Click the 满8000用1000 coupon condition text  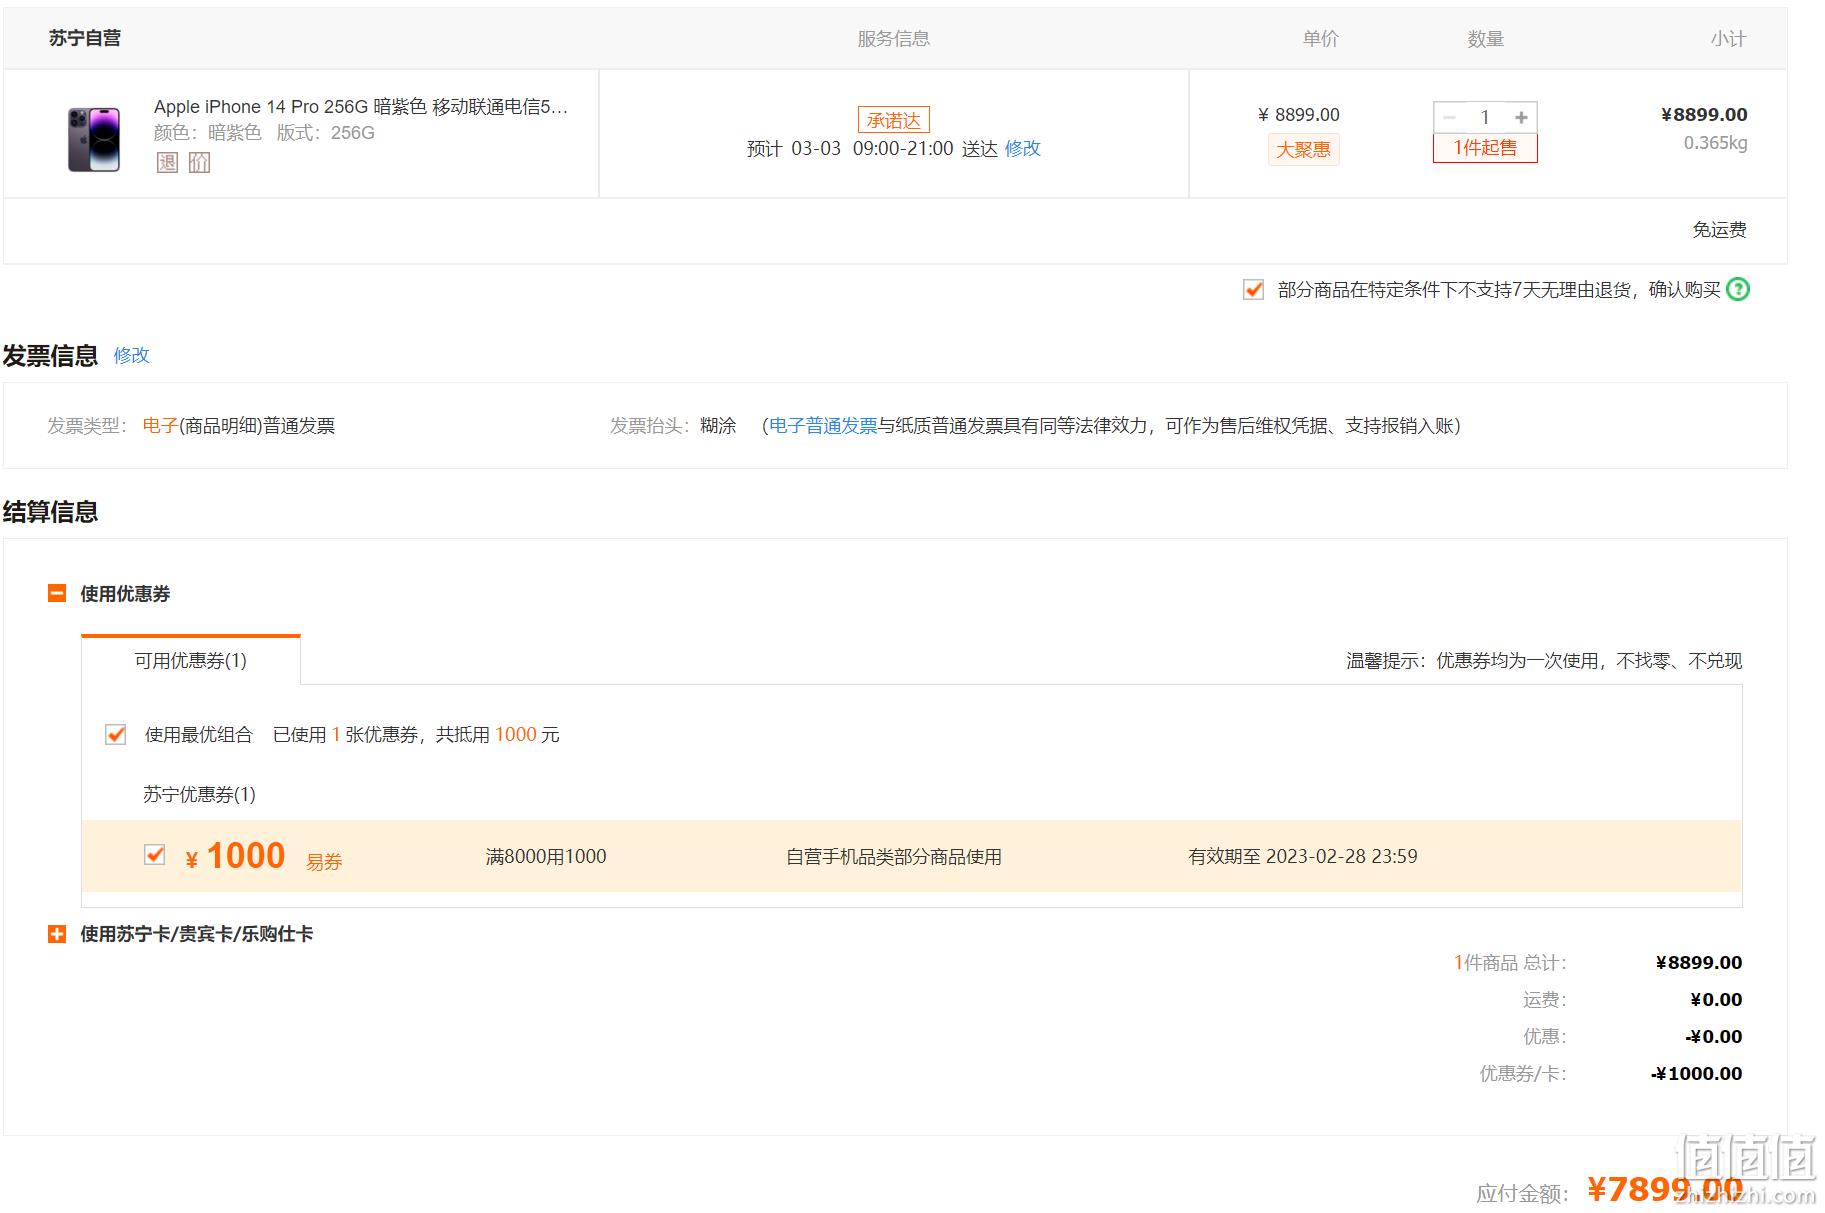(546, 856)
